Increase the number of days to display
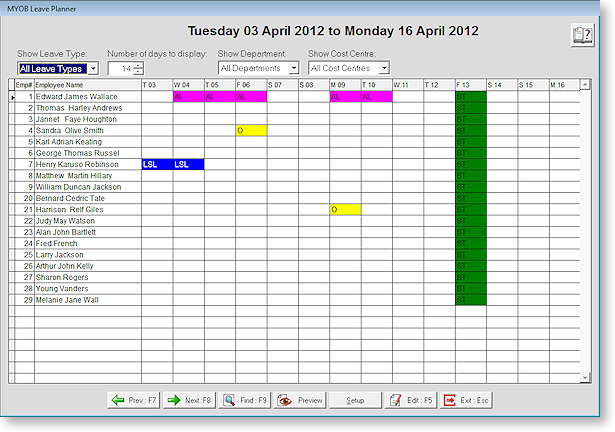Viewport: 615px width, 432px height. (x=138, y=65)
